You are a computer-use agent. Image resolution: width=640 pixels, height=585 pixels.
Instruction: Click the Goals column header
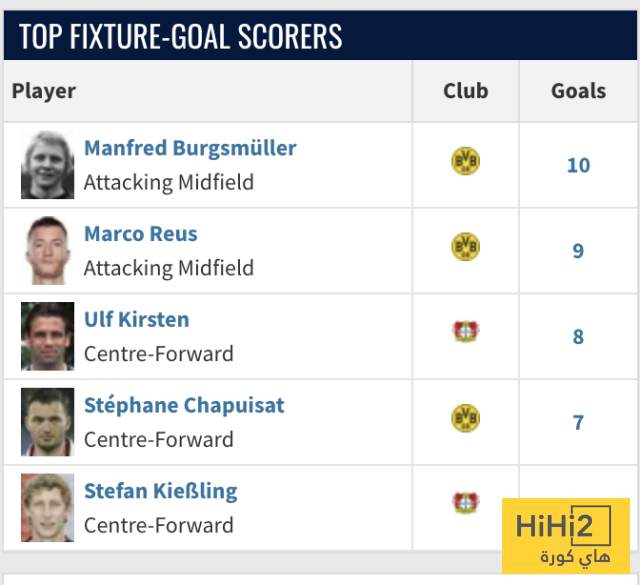tap(578, 91)
